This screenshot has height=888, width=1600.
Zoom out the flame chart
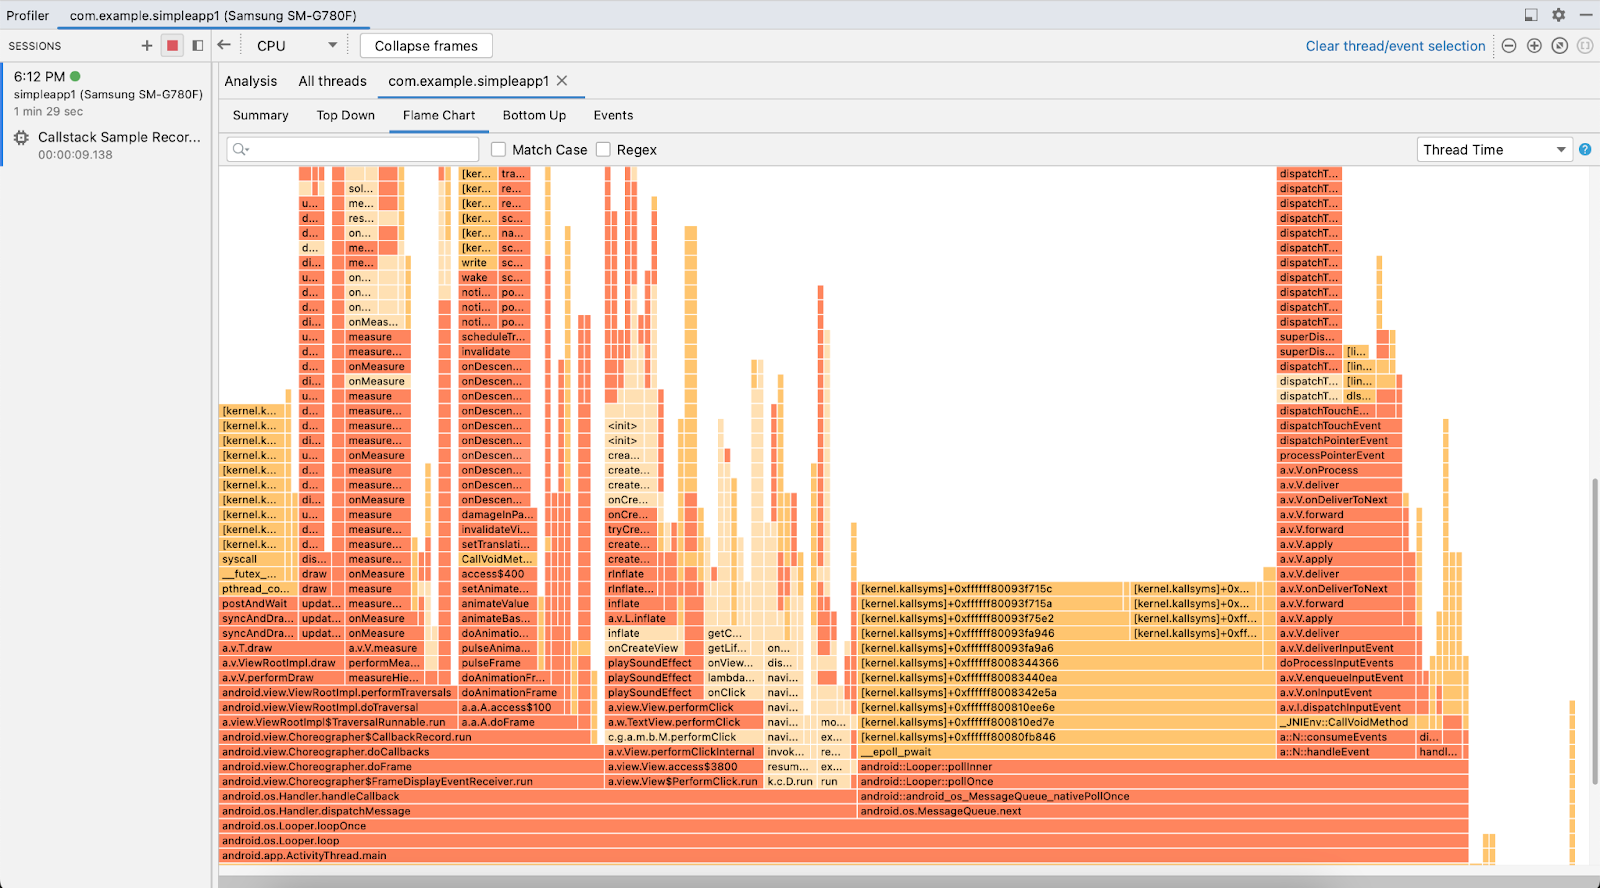1509,46
